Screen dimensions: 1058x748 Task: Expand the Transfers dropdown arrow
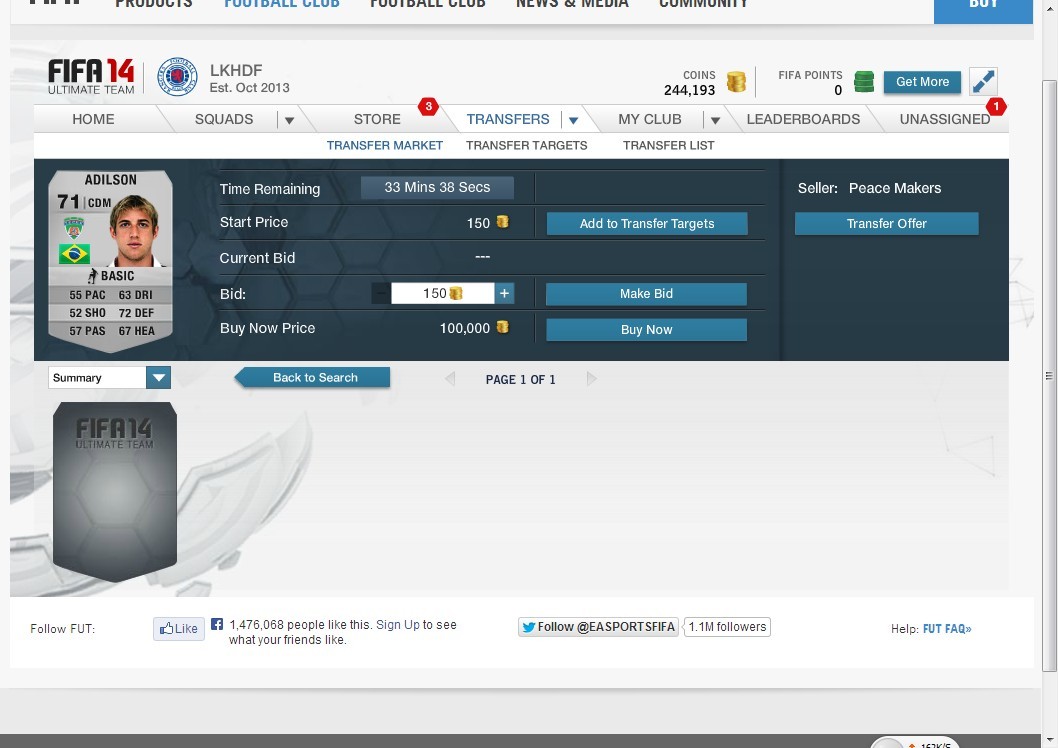(x=574, y=121)
